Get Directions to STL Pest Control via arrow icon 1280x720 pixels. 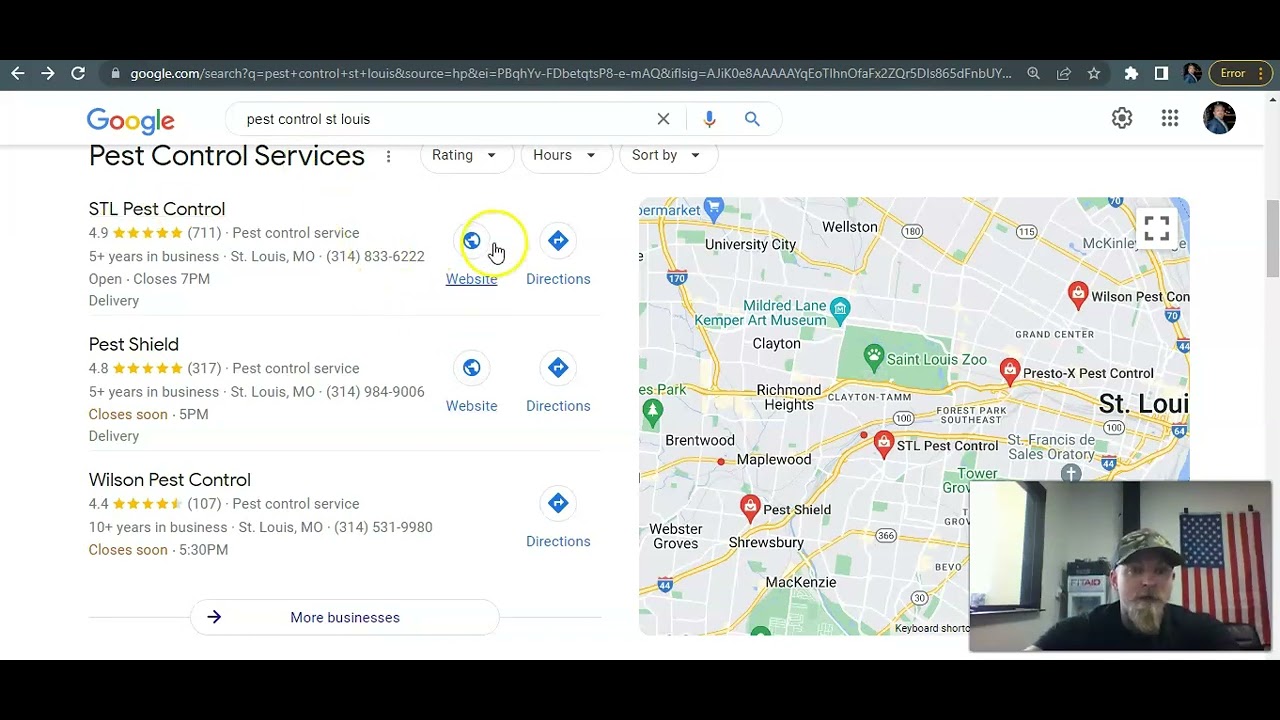tap(558, 241)
